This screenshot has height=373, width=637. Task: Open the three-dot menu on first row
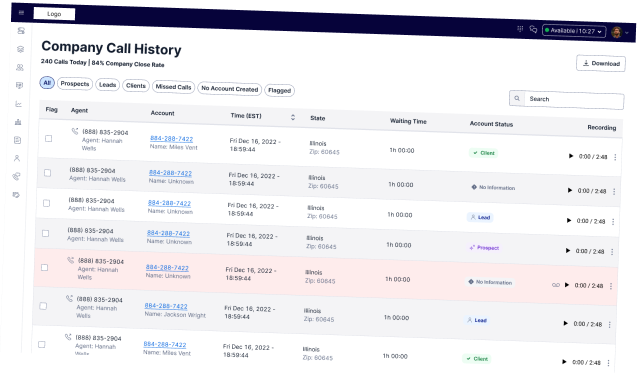pyautogui.click(x=615, y=157)
